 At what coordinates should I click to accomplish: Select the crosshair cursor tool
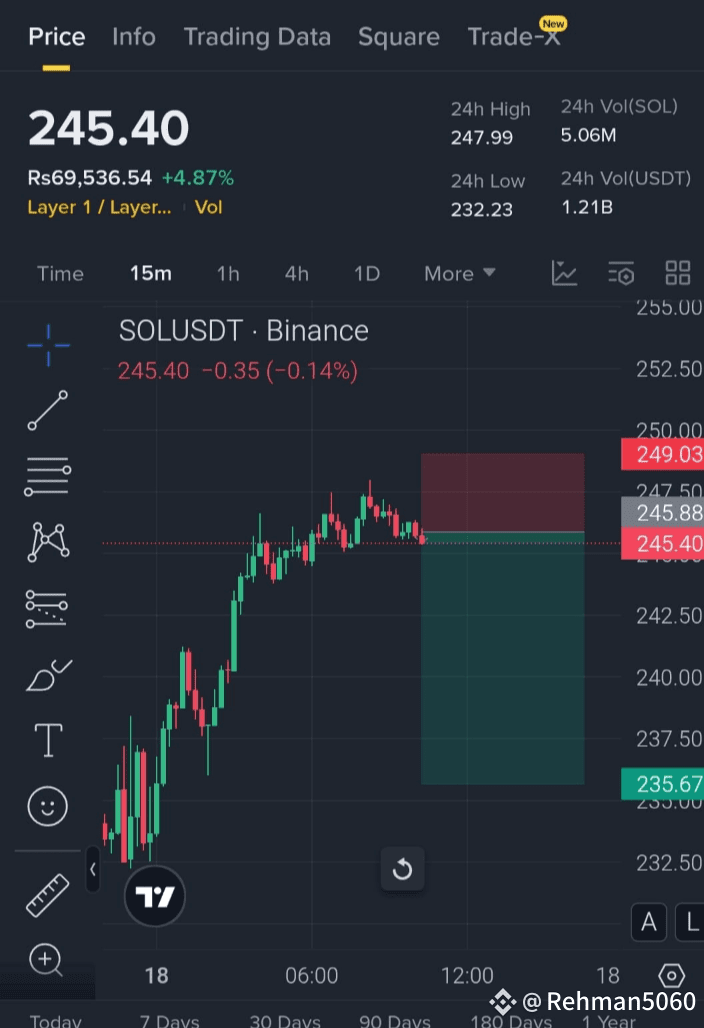point(48,345)
